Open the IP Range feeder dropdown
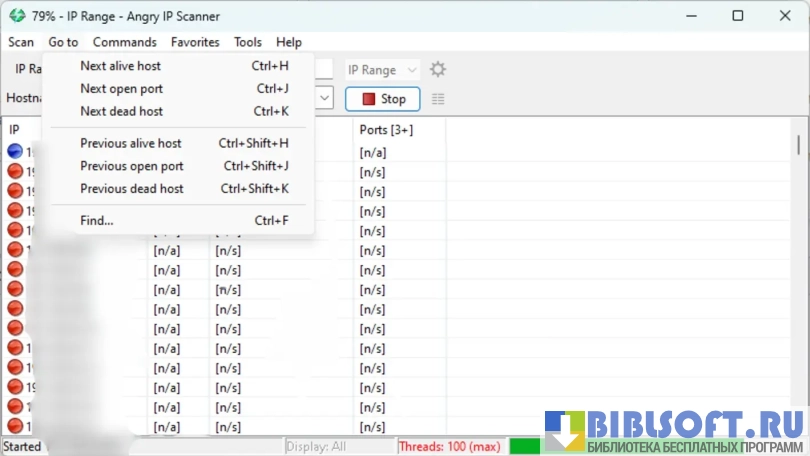 click(382, 70)
